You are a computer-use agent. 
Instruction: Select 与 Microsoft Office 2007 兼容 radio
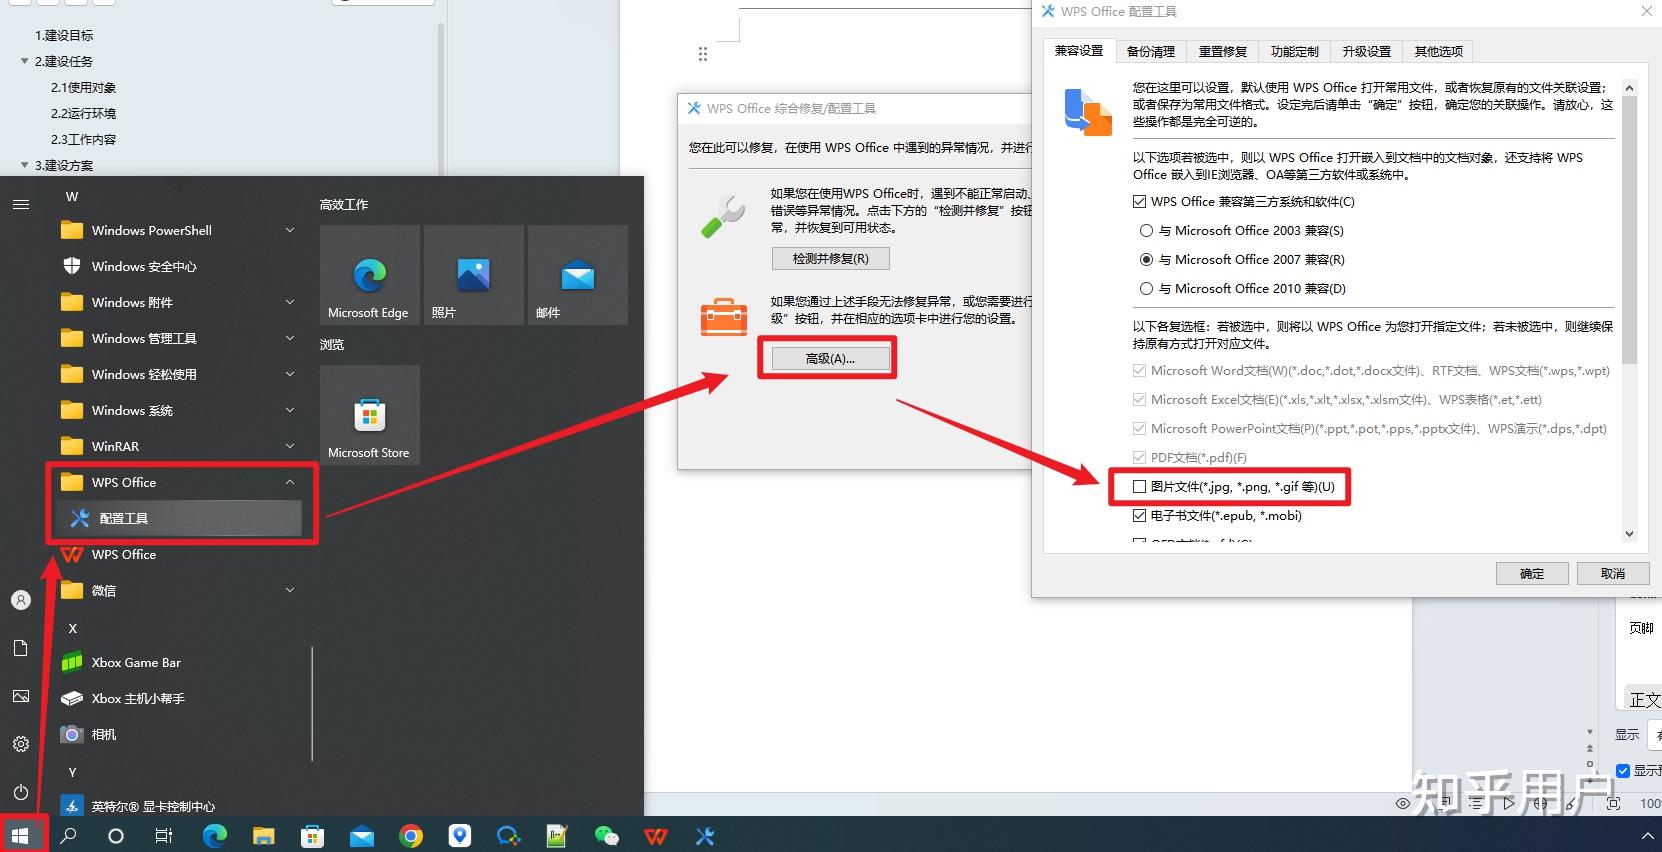(1146, 259)
